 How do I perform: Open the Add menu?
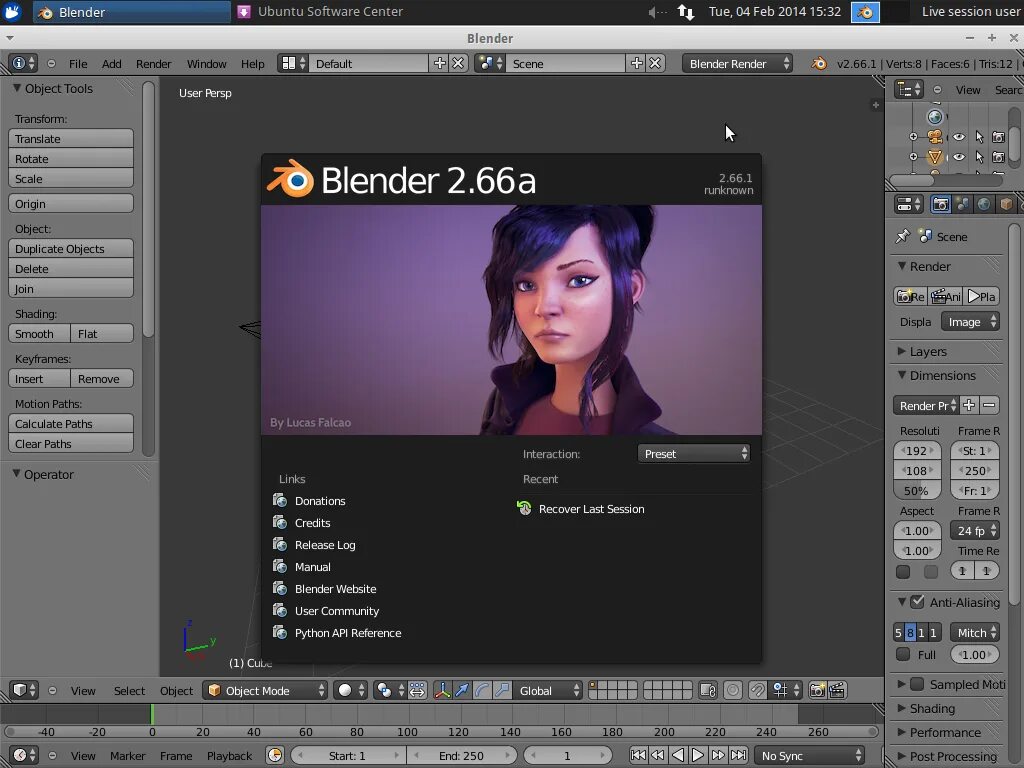[112, 63]
